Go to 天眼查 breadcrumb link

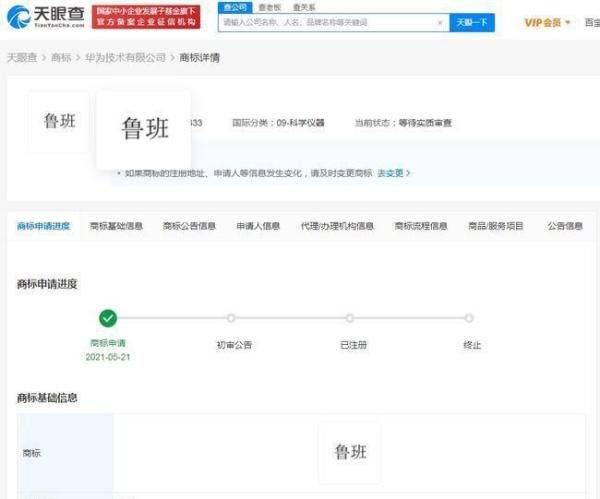(22, 58)
